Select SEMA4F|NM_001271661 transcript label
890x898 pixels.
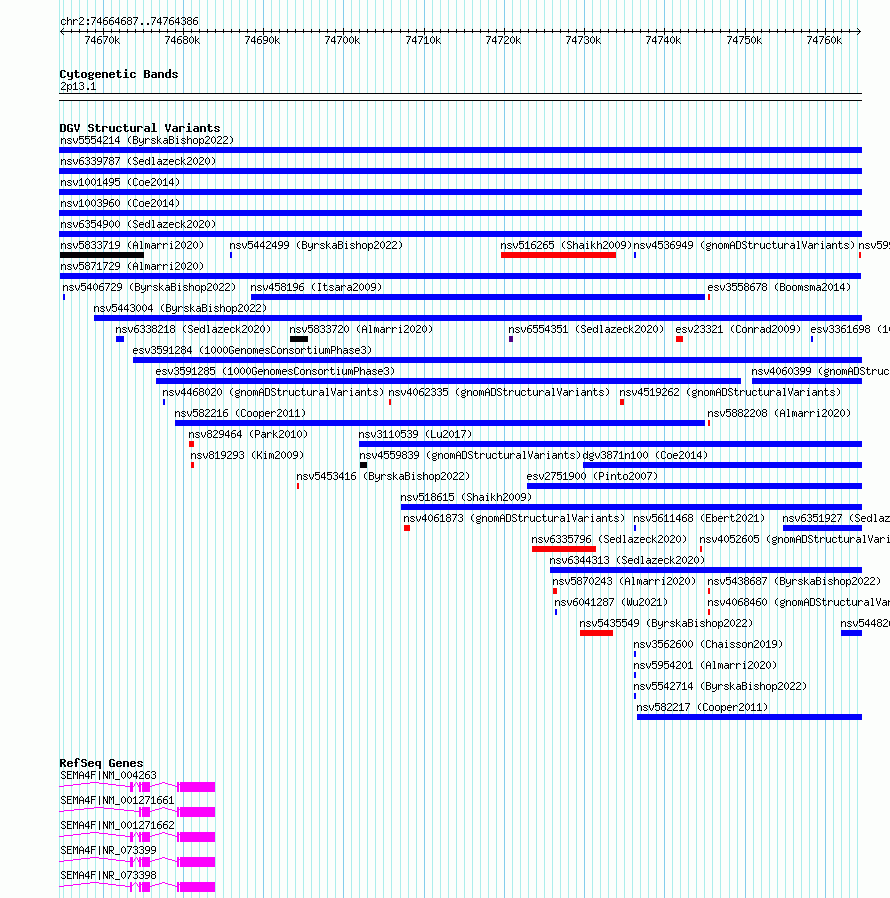click(117, 800)
